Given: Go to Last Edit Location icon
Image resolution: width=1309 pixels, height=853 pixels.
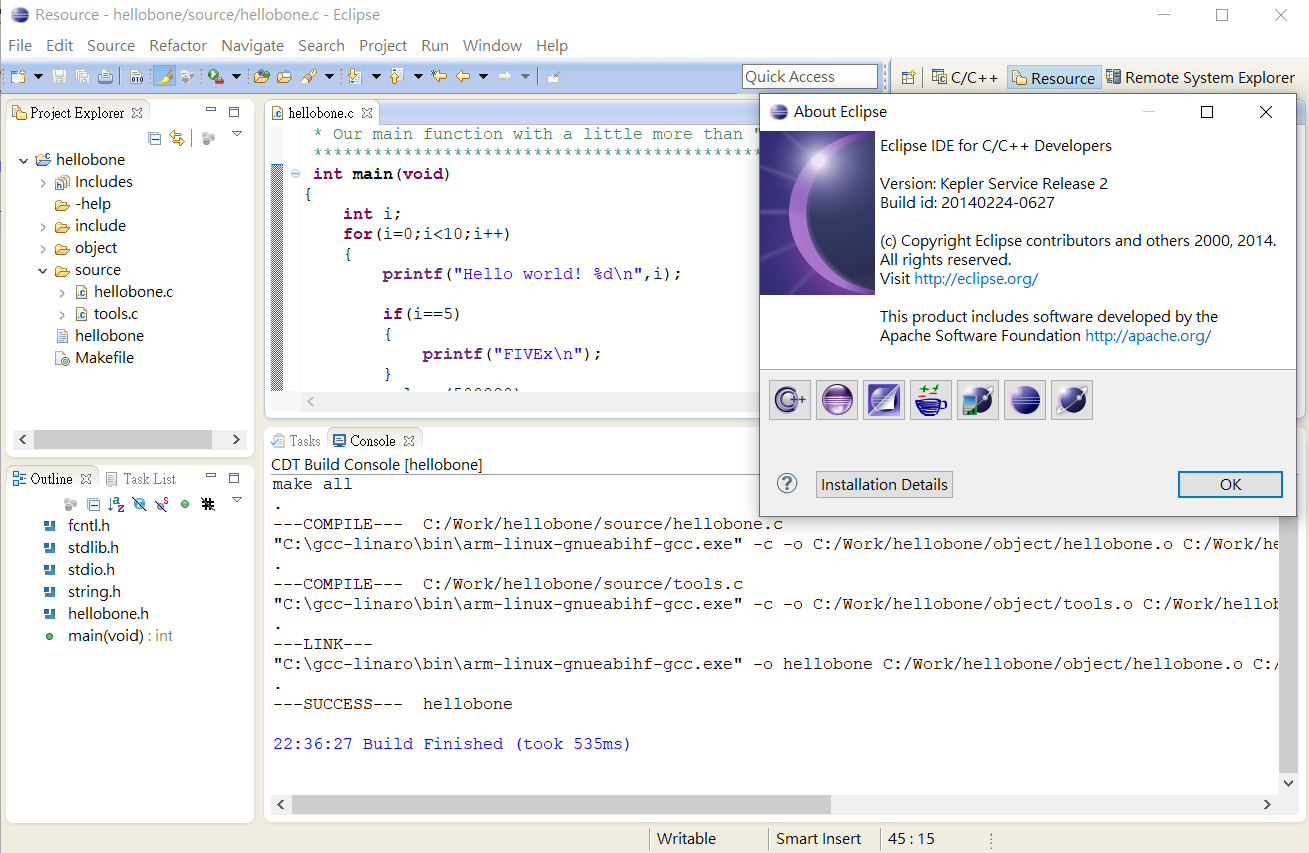Looking at the screenshot, I should (439, 77).
